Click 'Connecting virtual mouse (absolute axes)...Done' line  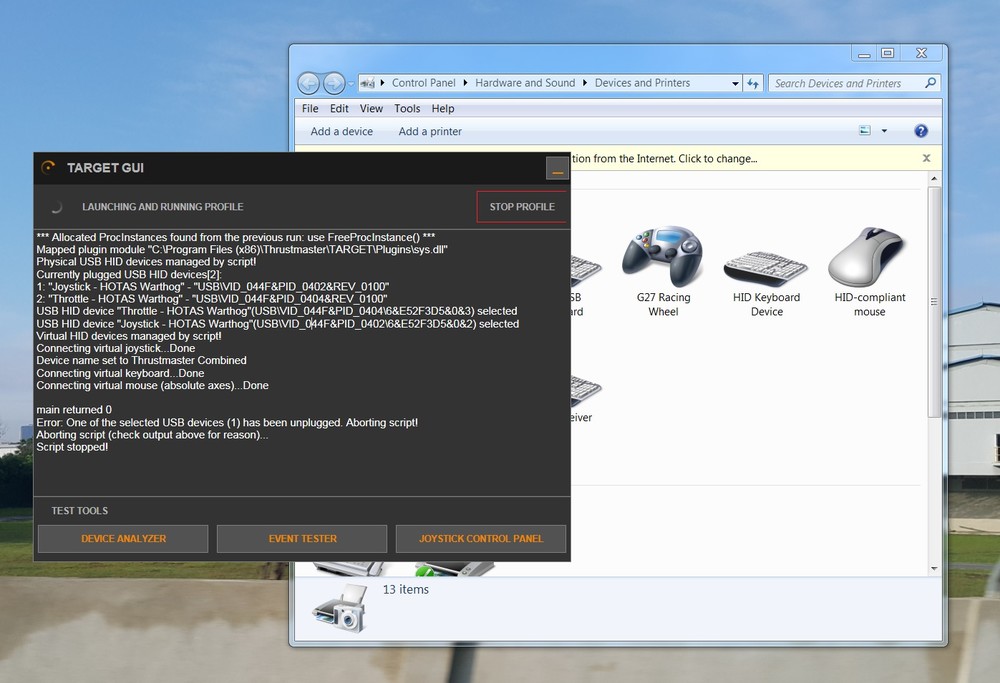(x=152, y=385)
